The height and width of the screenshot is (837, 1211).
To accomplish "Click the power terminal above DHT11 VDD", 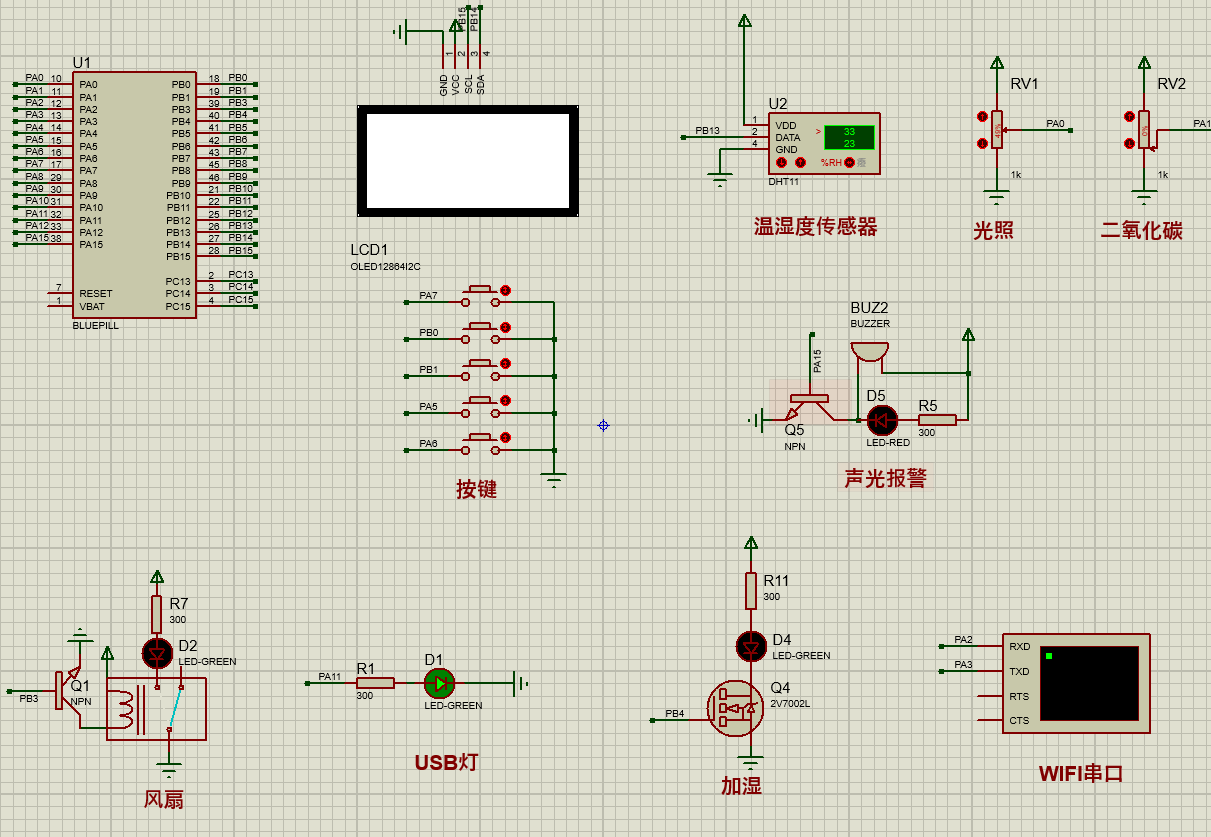I will point(744,22).
